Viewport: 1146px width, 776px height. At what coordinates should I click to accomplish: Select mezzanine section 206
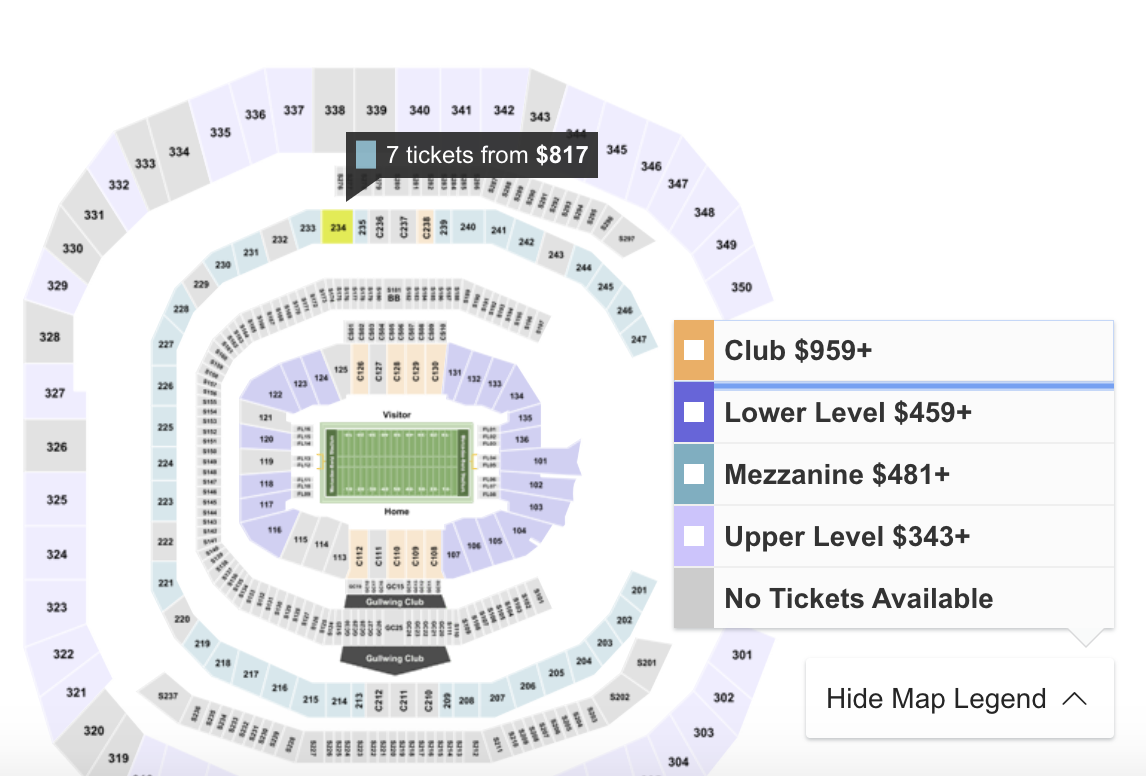point(528,686)
